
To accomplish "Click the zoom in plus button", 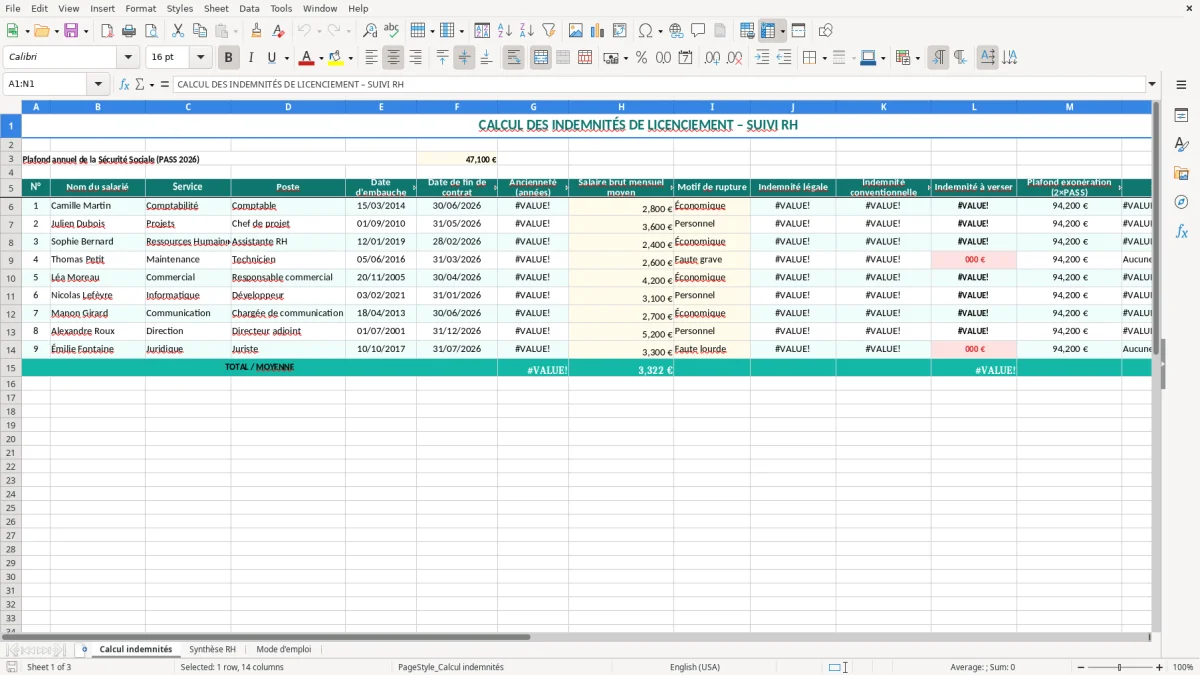I will (x=1160, y=667).
